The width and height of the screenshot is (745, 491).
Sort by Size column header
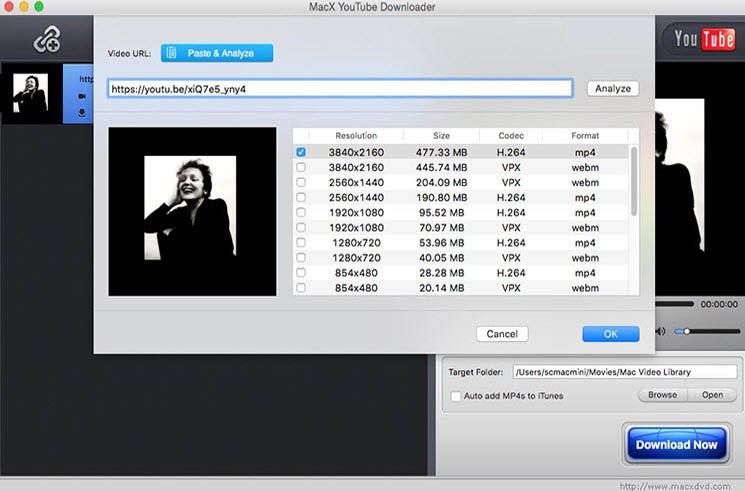[441, 135]
